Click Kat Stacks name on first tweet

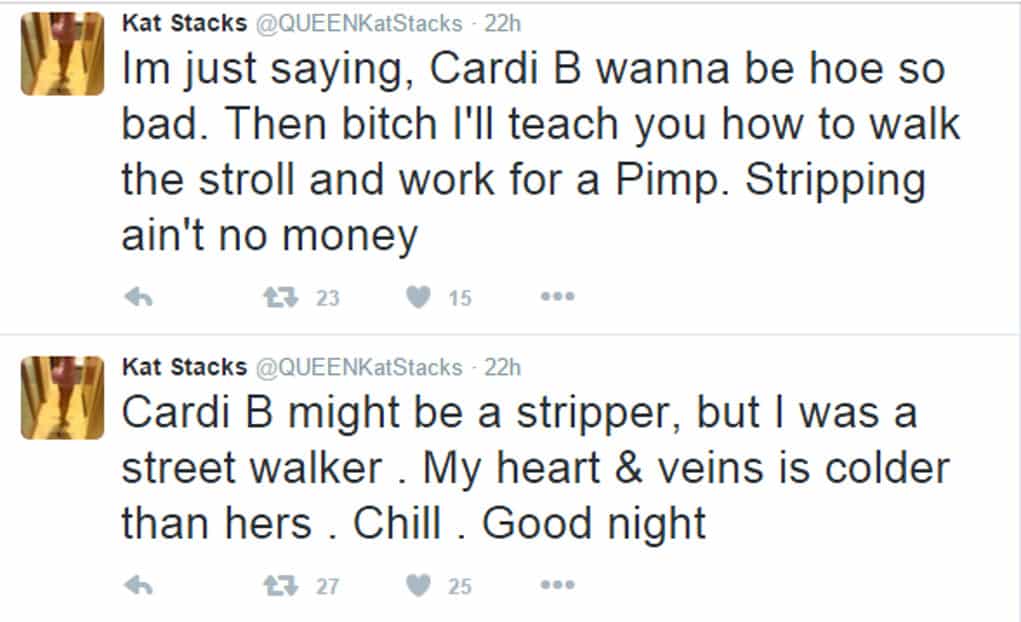185,23
